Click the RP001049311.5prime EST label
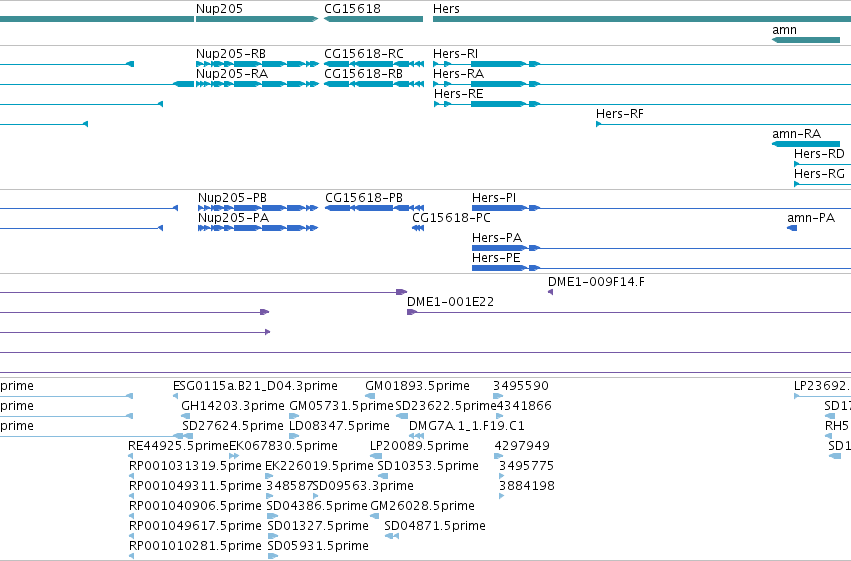851x561 pixels. tap(195, 486)
